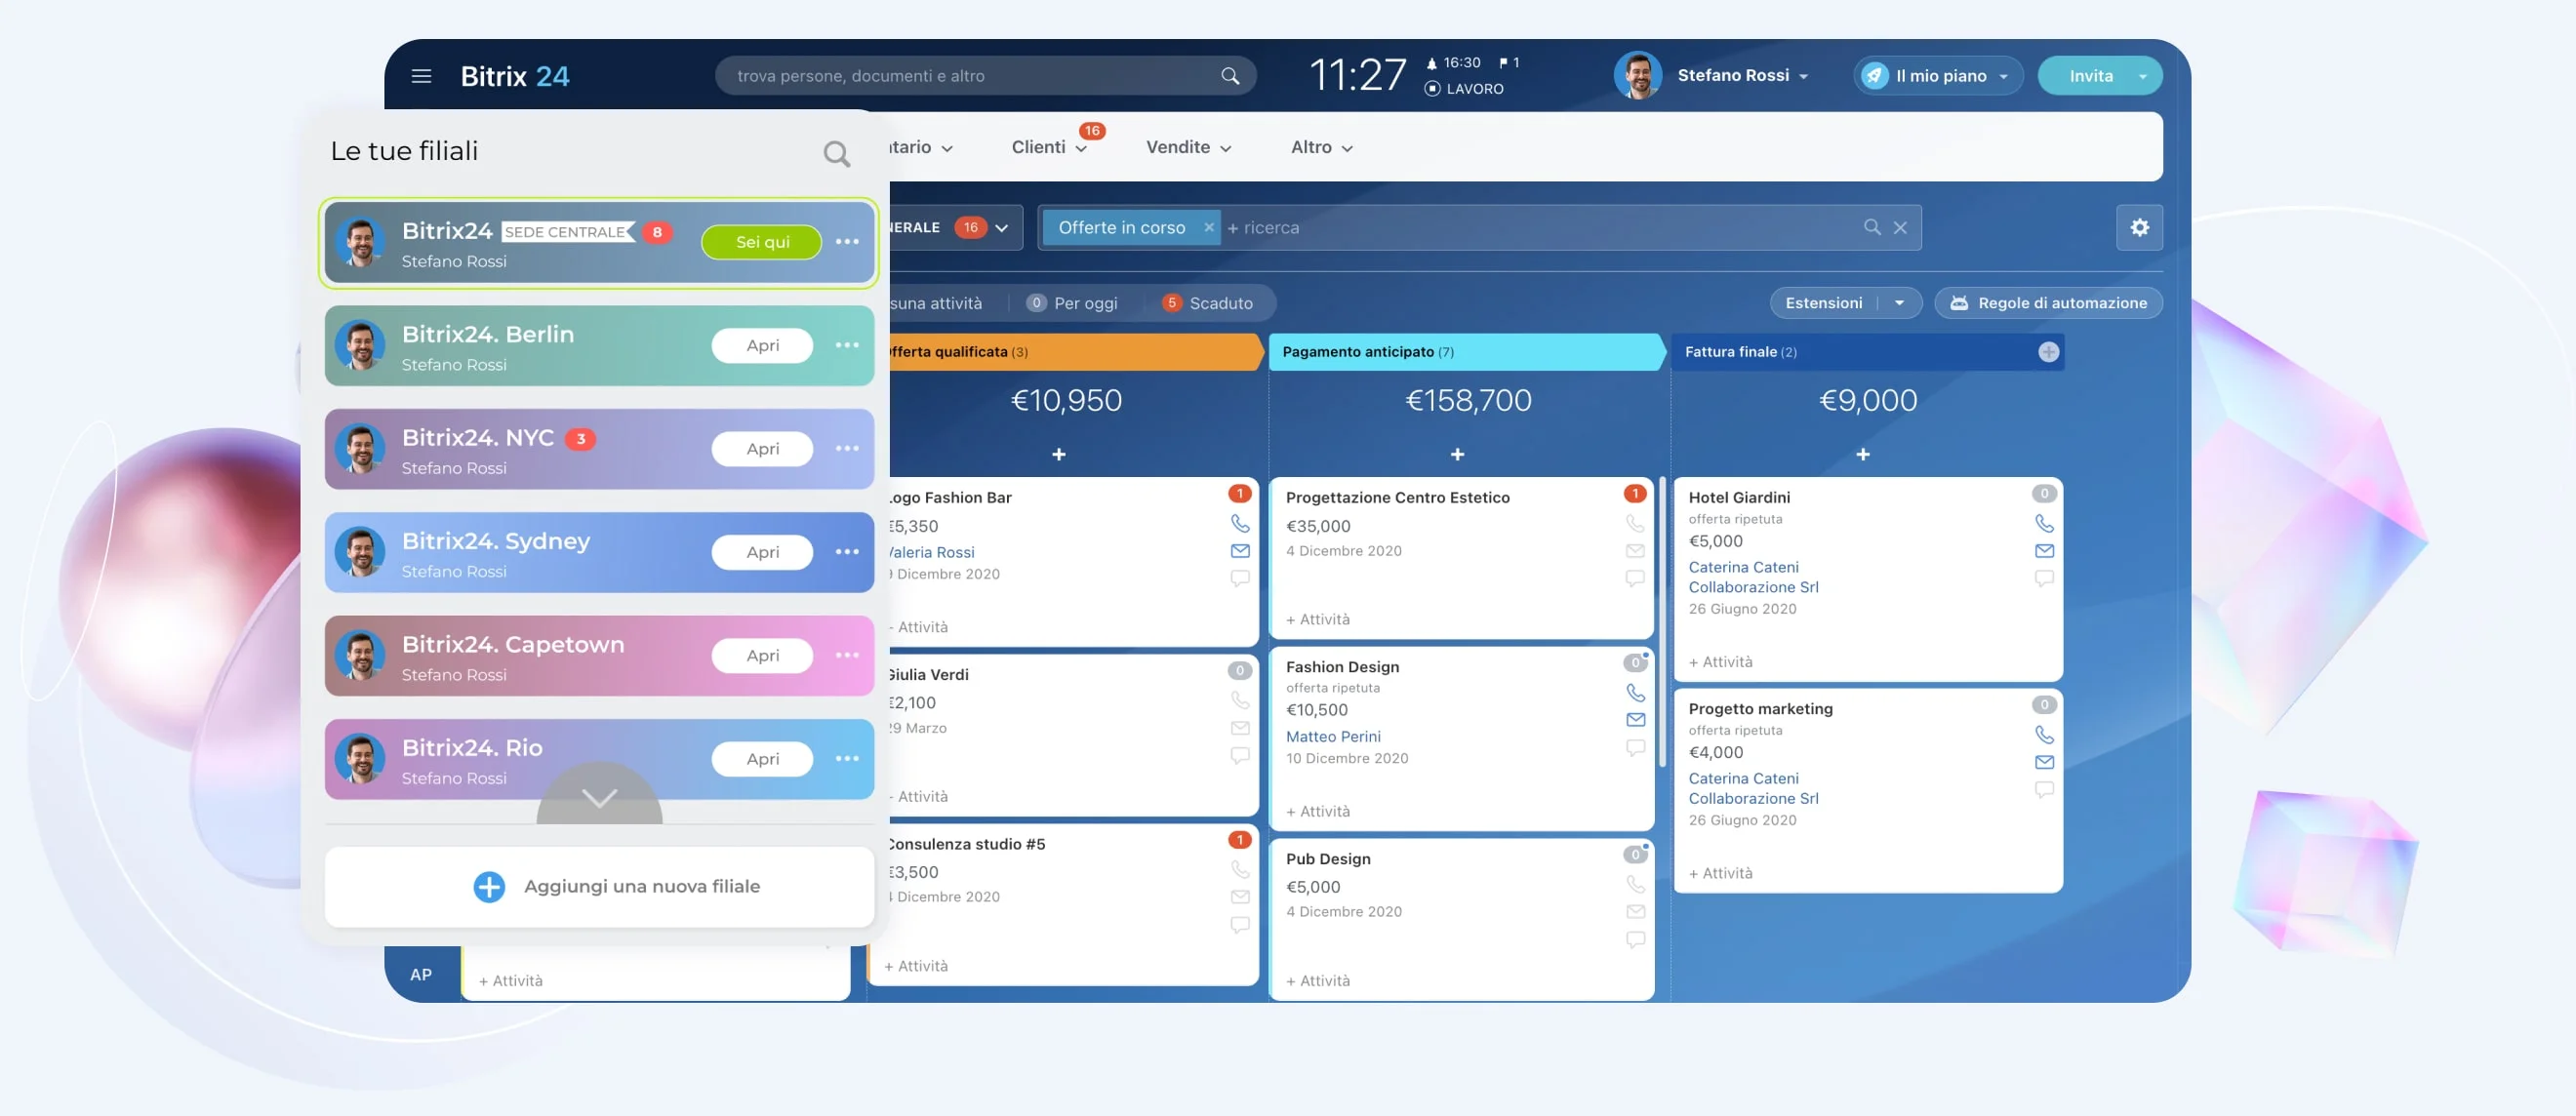Open the Bitrix24 NYC branch
Screen dimensions: 2576x1116
pyautogui.click(x=762, y=449)
